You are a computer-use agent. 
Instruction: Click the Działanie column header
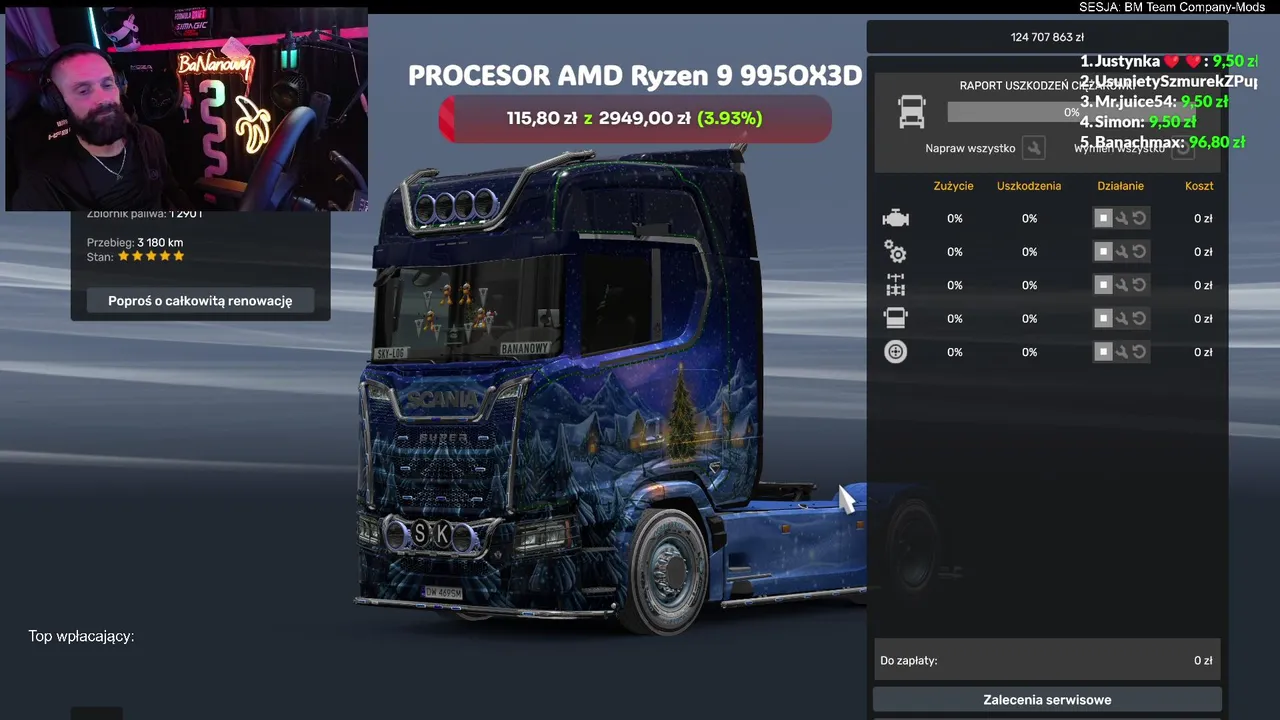click(1120, 186)
